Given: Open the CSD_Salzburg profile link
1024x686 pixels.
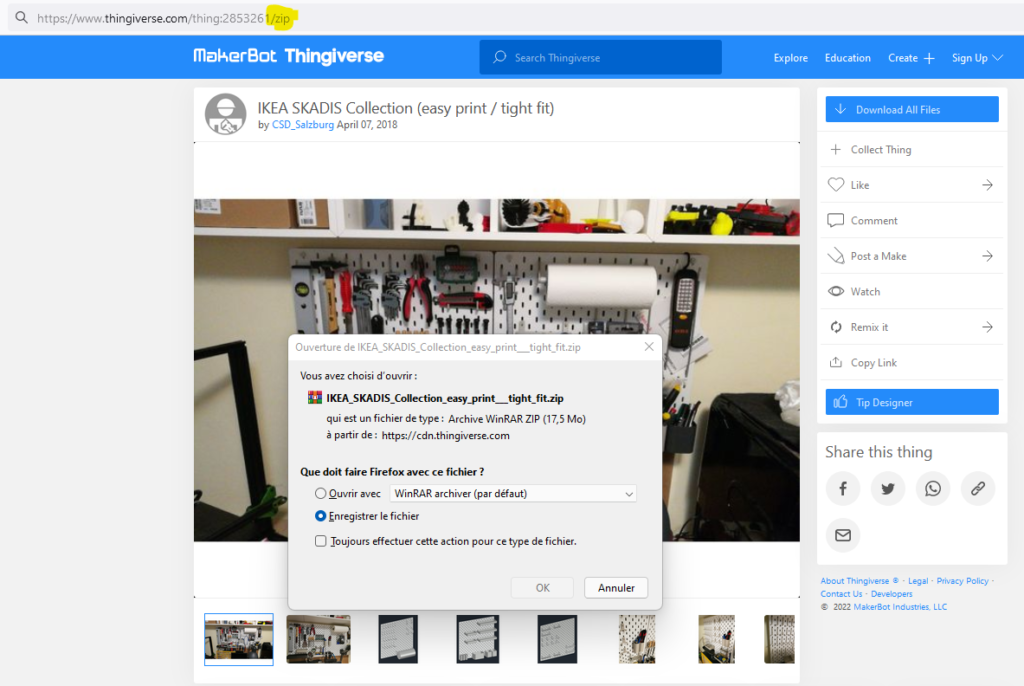Looking at the screenshot, I should pos(302,125).
